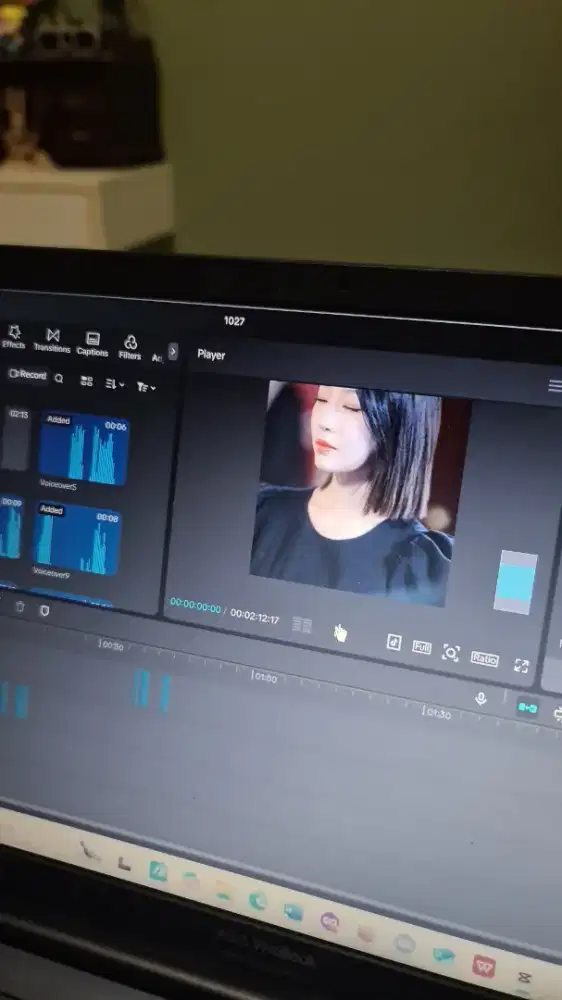
Task: Click the project title 1027
Action: click(234, 321)
